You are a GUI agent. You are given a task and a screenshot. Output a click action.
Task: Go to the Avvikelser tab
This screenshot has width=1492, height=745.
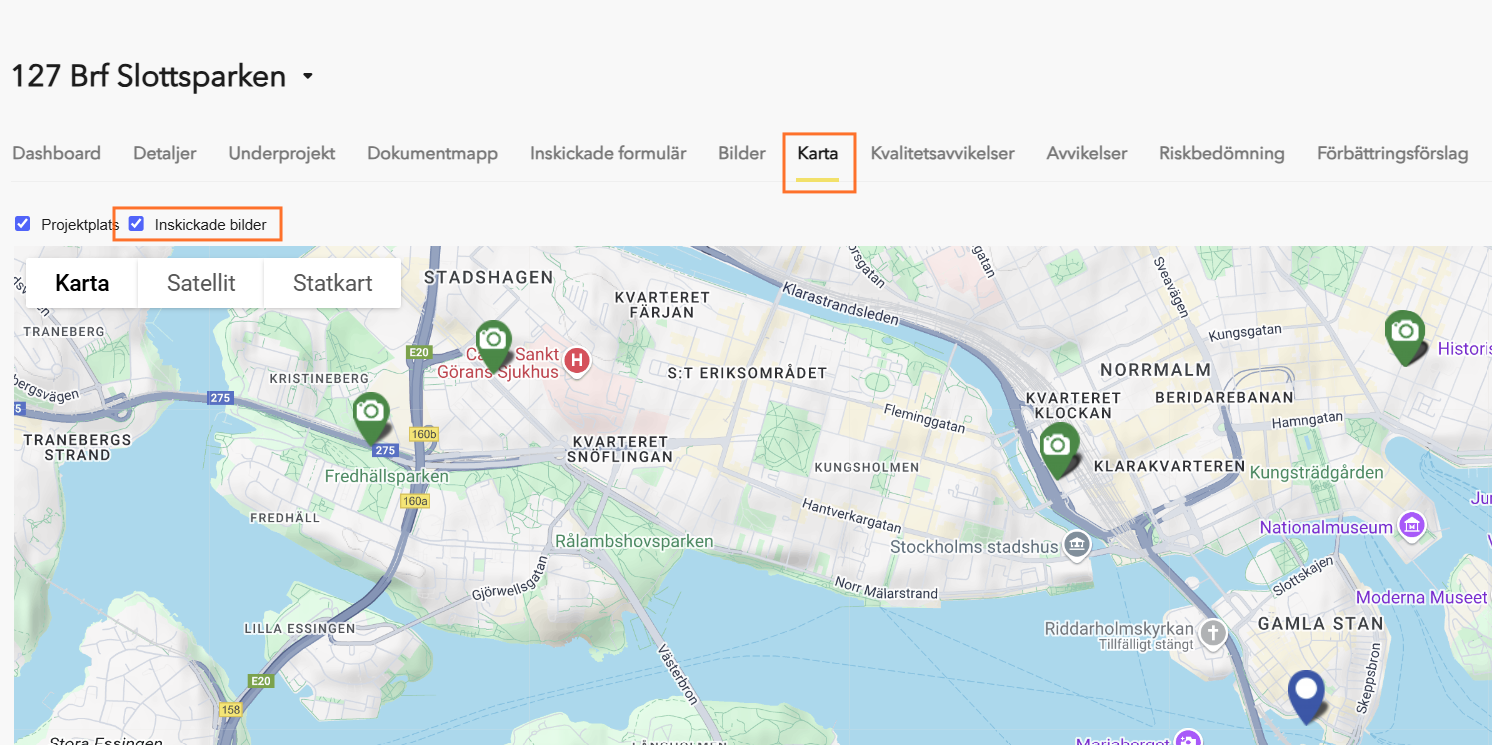(x=1087, y=153)
